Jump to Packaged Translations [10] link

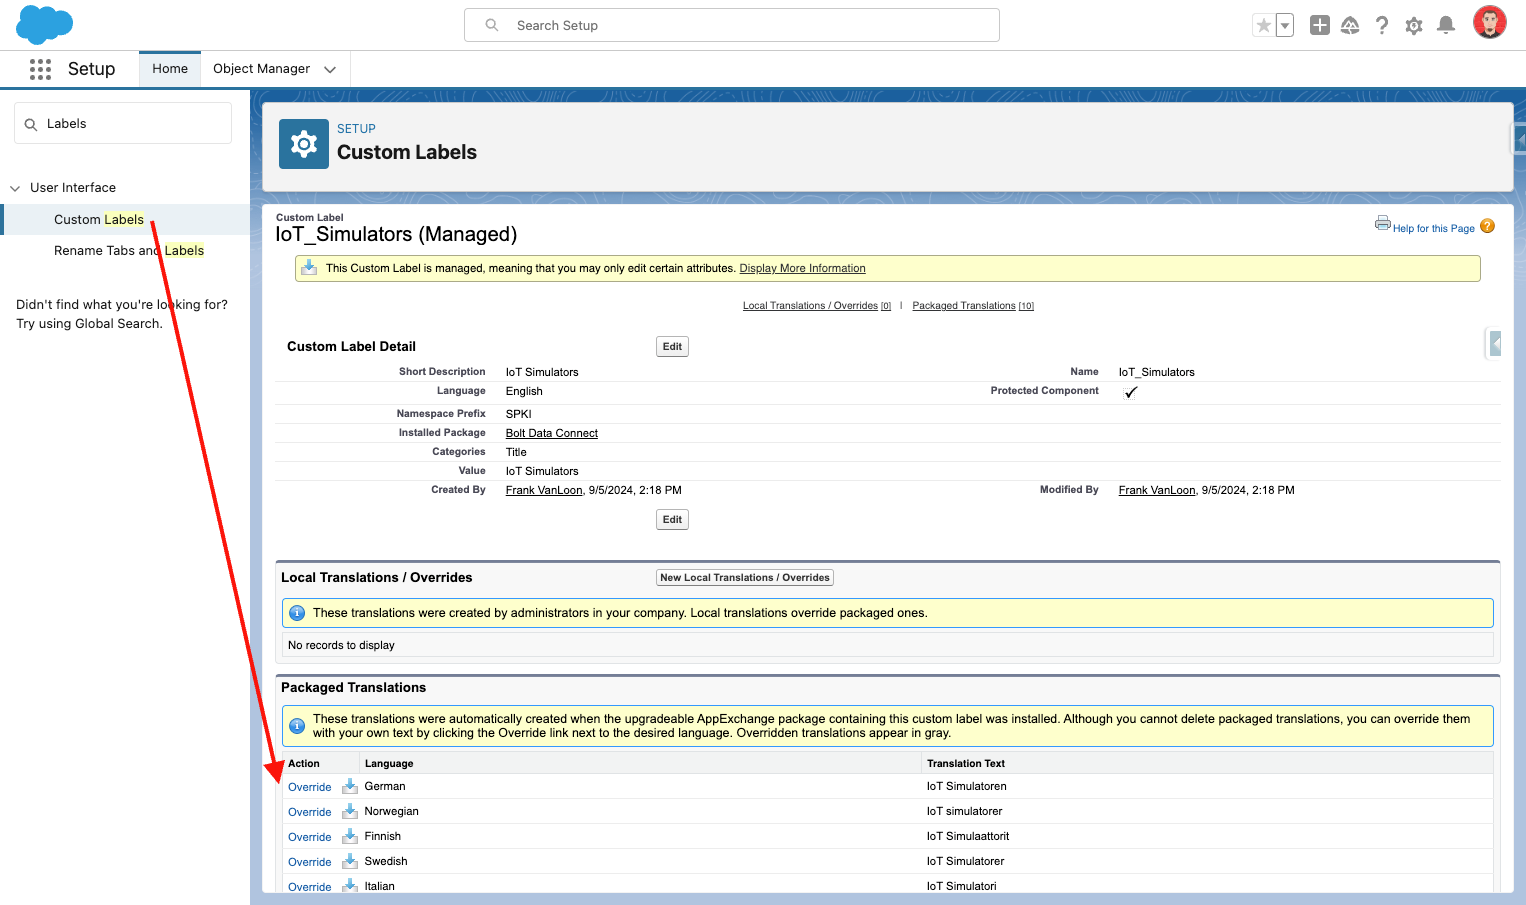click(973, 306)
